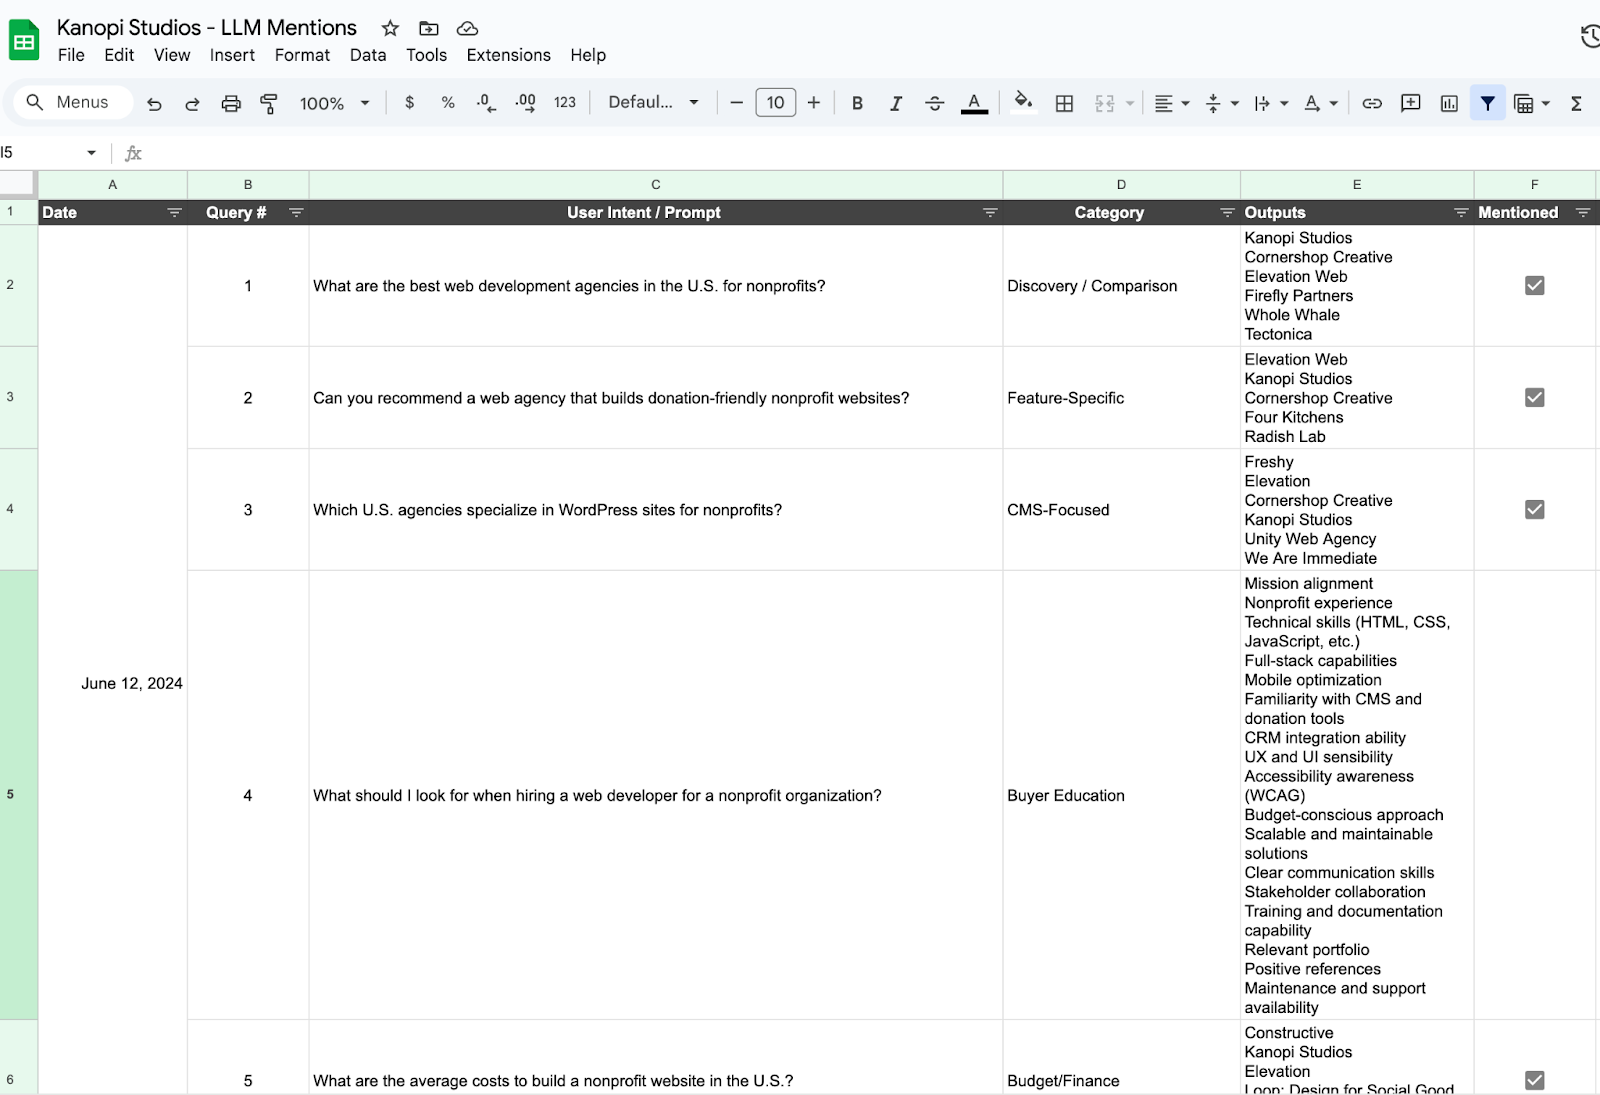Click the merge cells icon

[x=1104, y=103]
